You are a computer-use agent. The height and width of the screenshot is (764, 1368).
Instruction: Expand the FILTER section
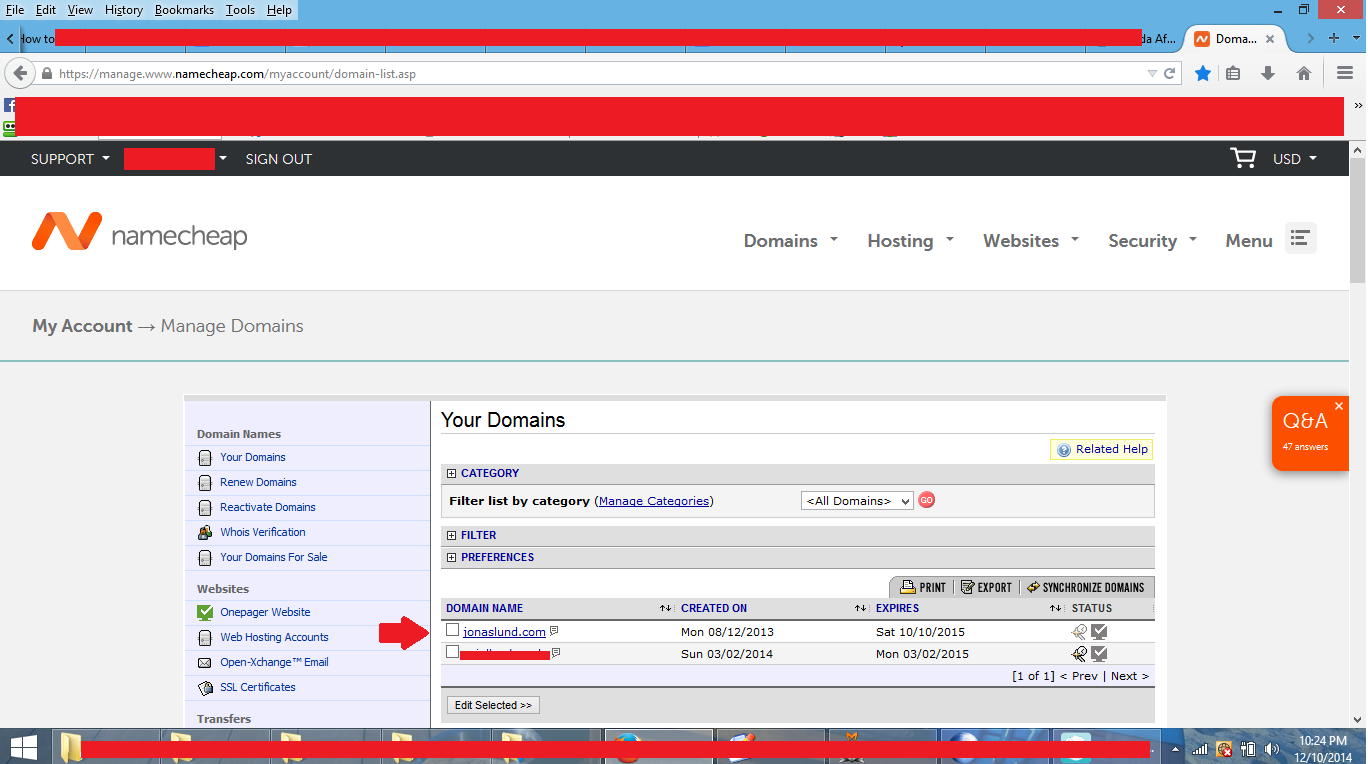pyautogui.click(x=452, y=535)
